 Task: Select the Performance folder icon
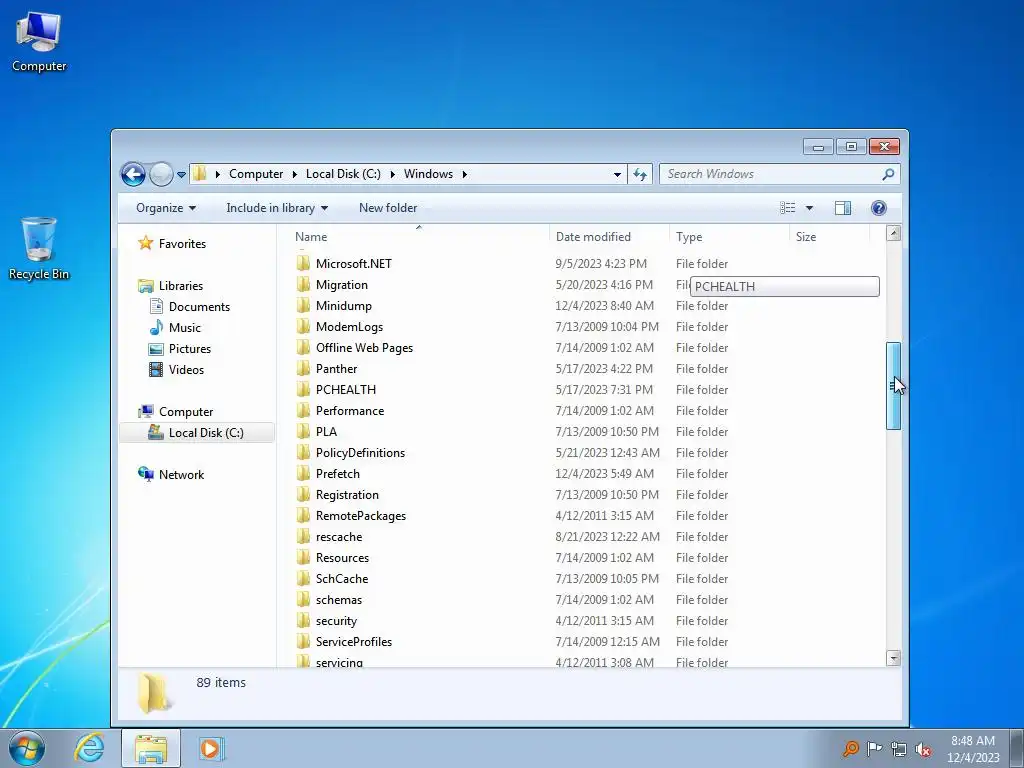303,411
